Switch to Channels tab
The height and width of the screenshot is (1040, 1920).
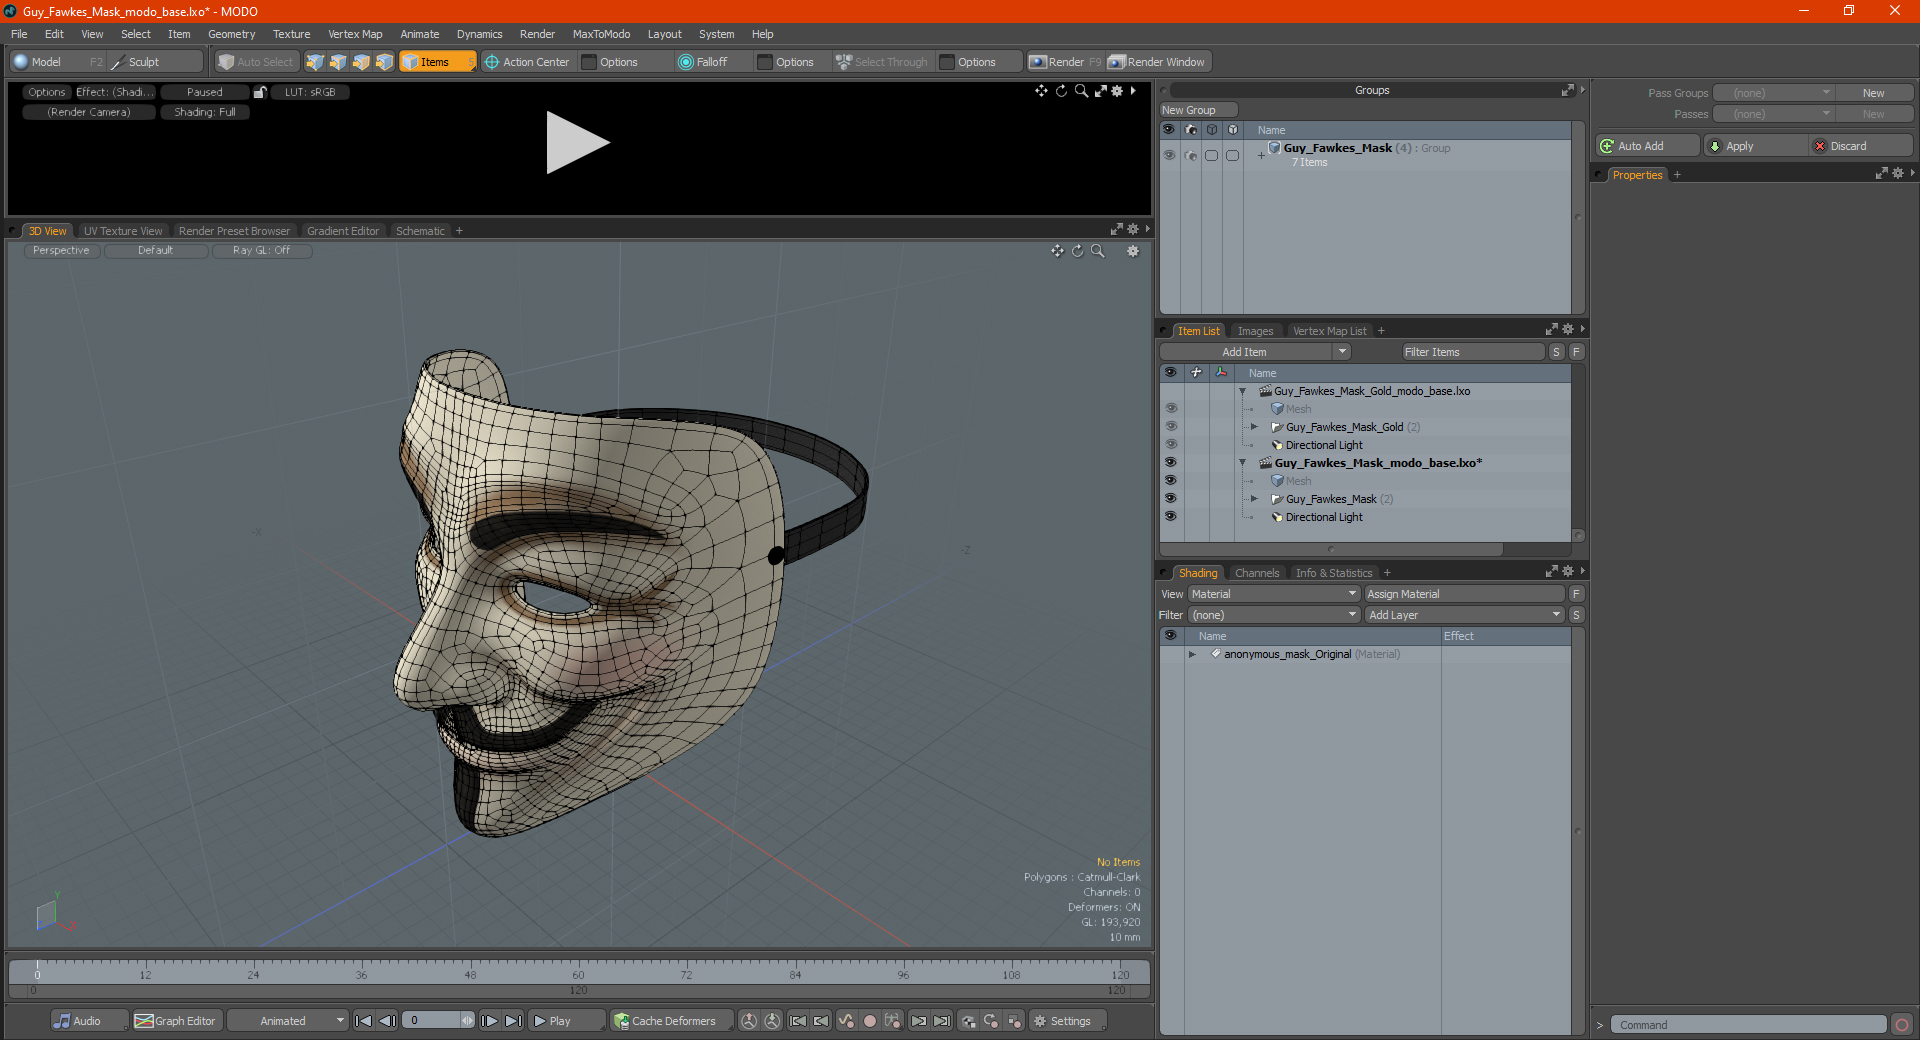(1257, 573)
